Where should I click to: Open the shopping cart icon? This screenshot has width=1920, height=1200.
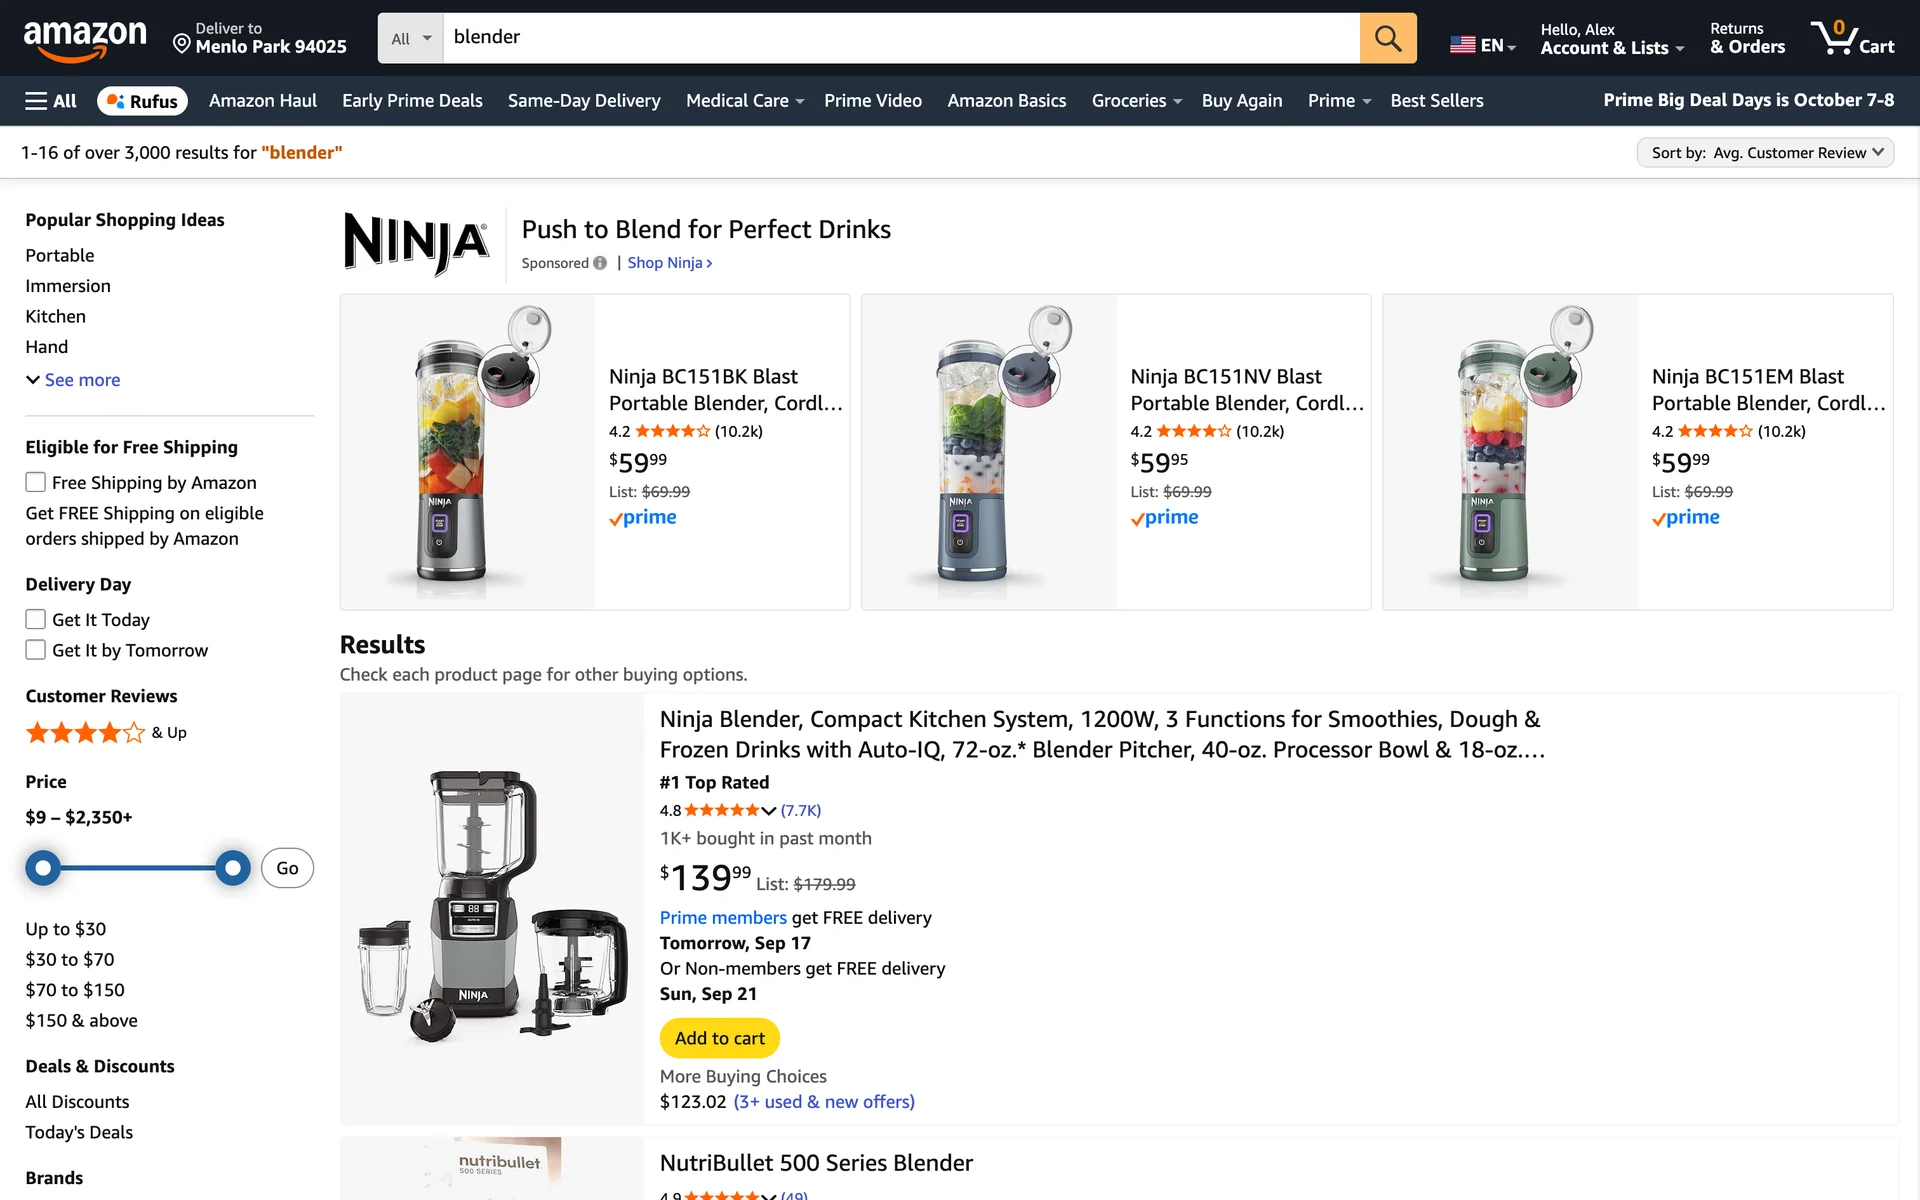point(1852,38)
